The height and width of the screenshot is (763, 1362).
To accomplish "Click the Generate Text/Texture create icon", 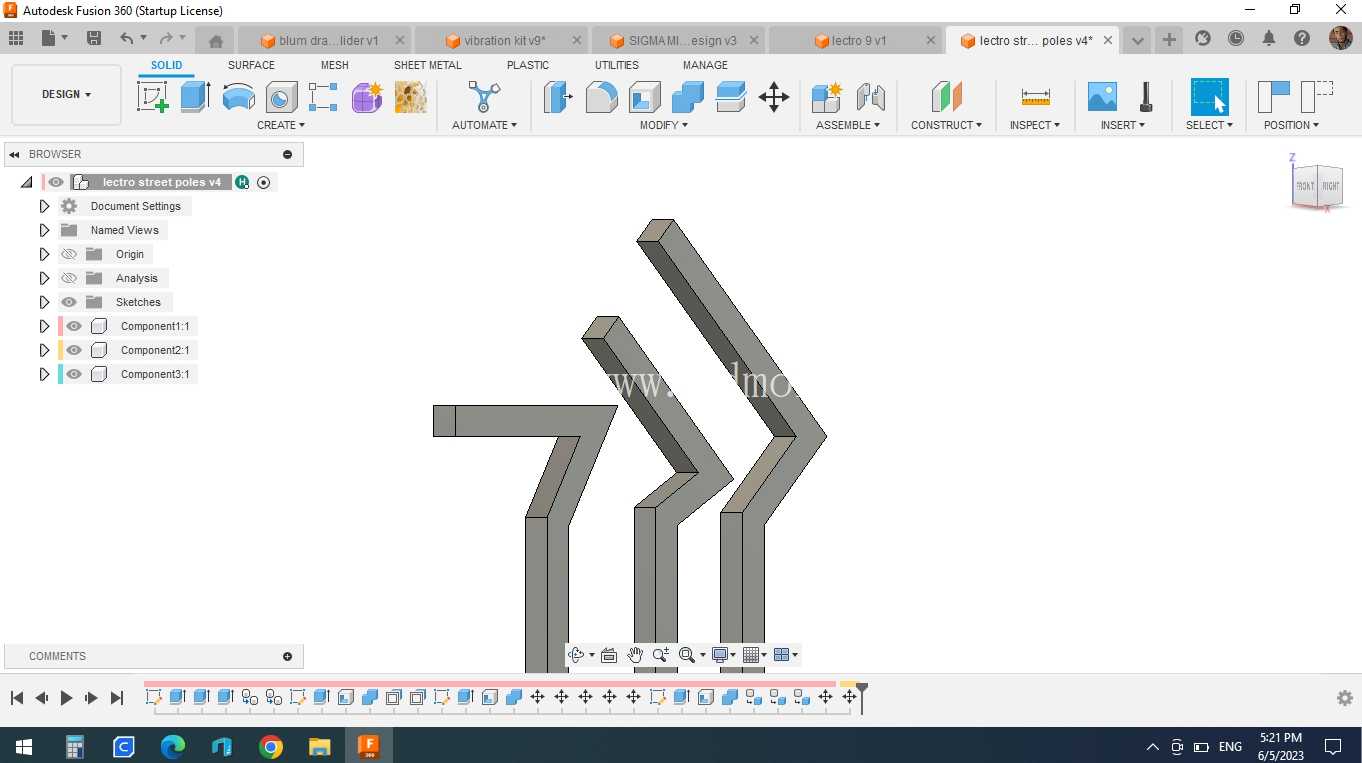I will (411, 97).
